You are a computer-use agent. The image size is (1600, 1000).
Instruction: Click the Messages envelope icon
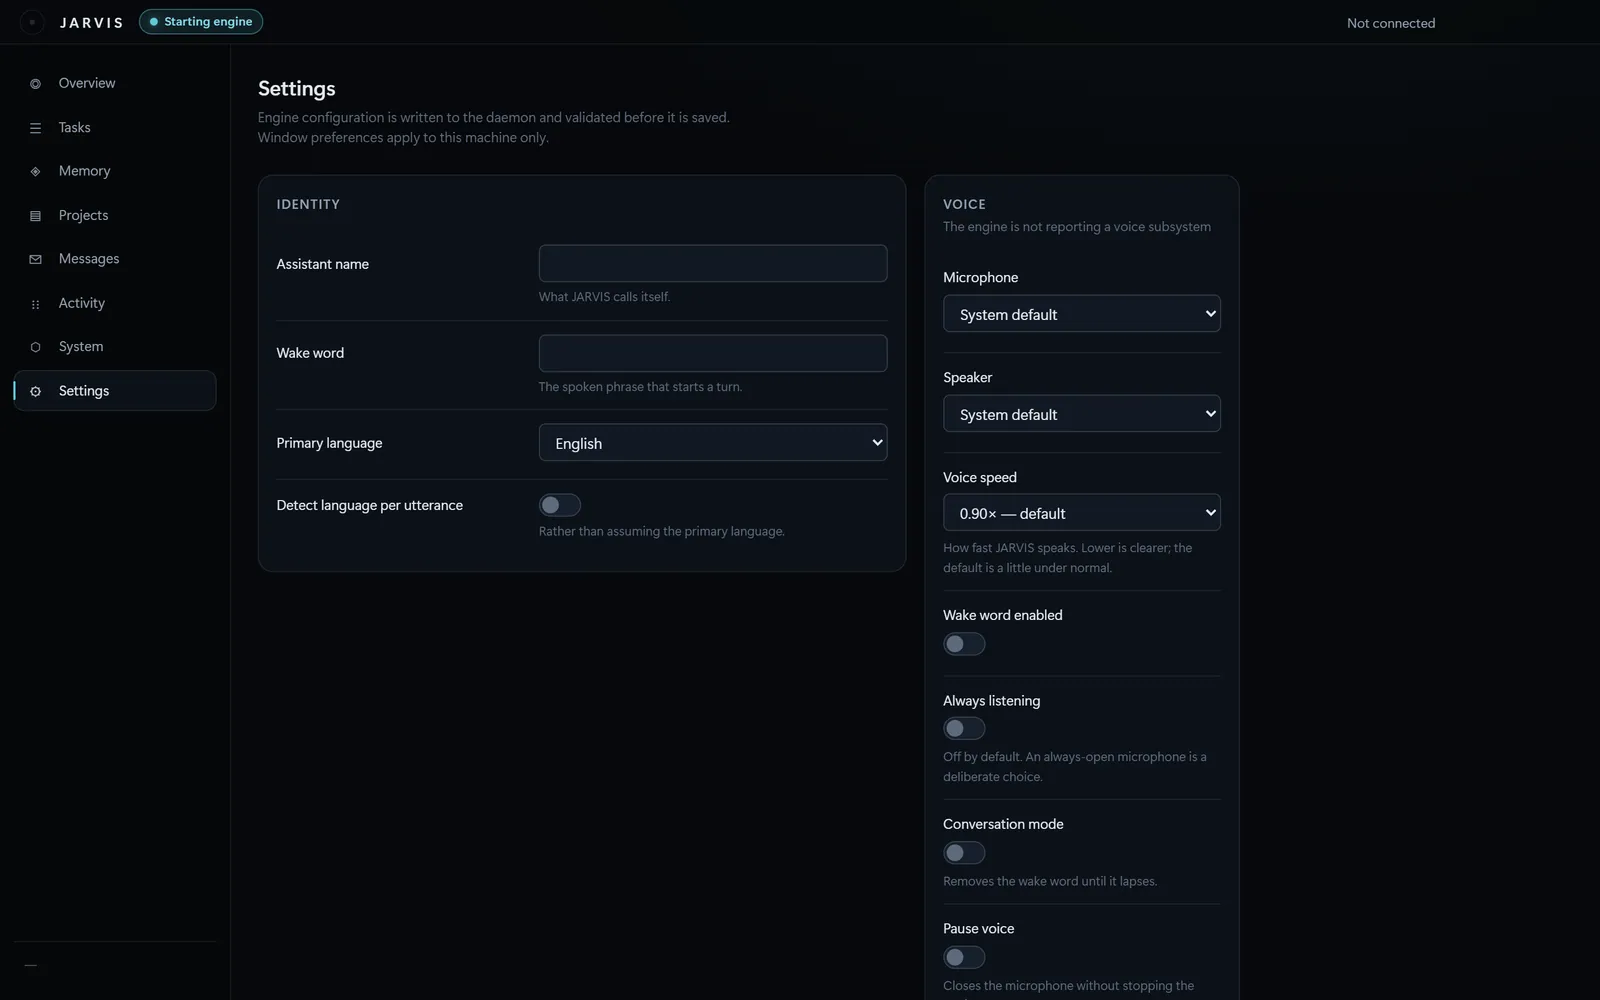click(x=35, y=259)
